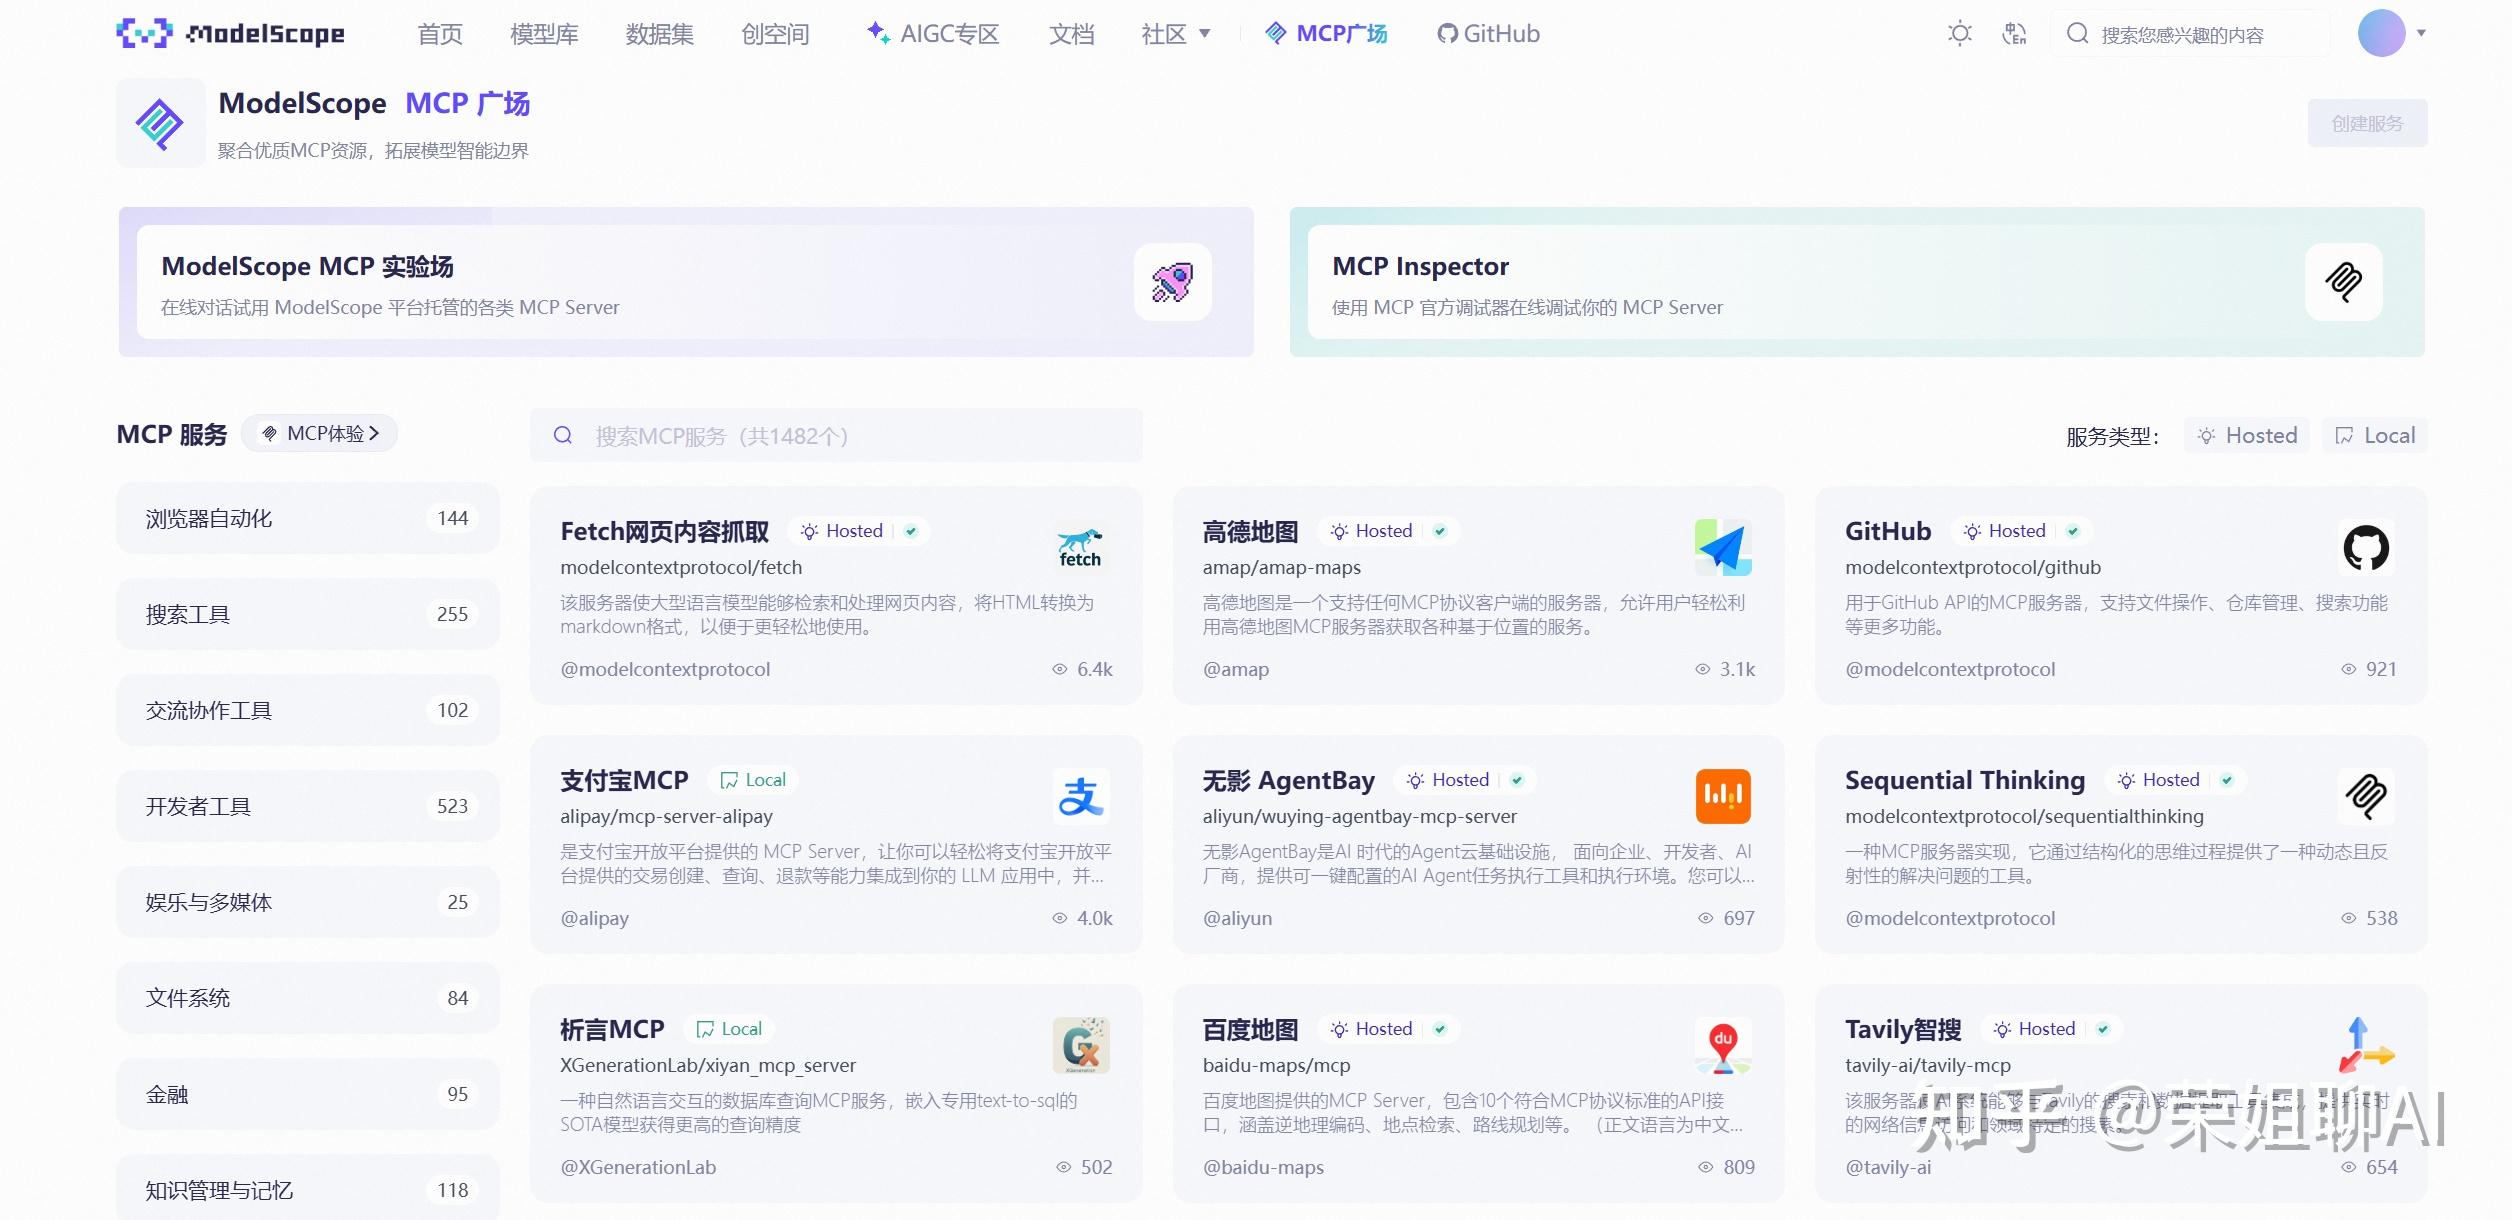Switch language using the 中/En toggle
The width and height of the screenshot is (2512, 1220).
[2014, 33]
